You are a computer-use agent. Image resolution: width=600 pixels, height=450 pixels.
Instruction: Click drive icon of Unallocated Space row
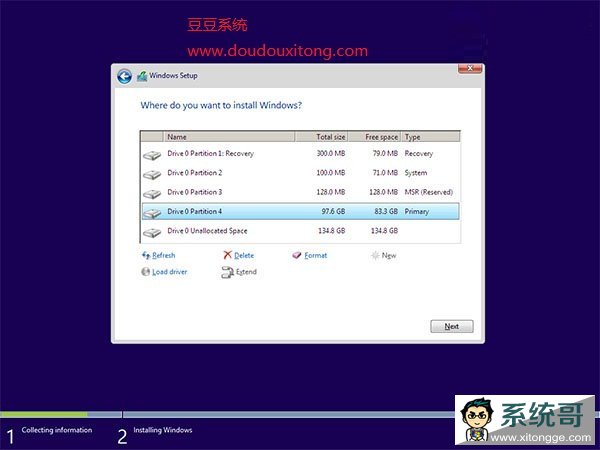point(152,233)
